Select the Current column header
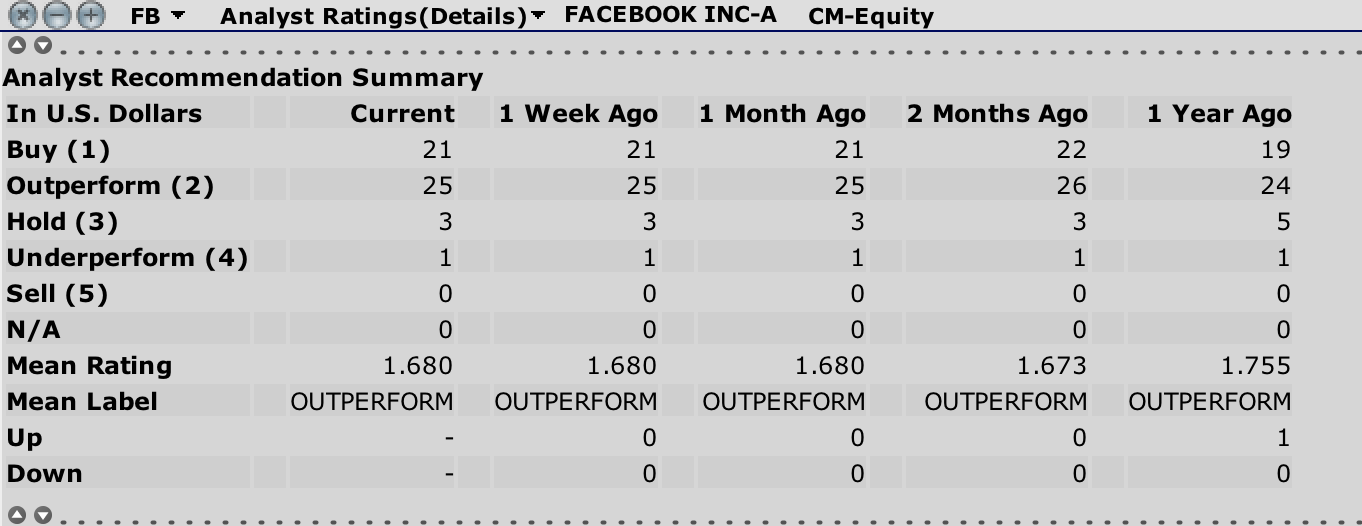The width and height of the screenshot is (1362, 526). 402,113
